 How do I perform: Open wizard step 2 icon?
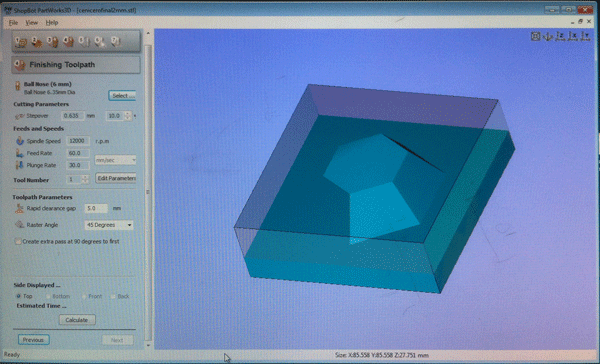[x=37, y=42]
